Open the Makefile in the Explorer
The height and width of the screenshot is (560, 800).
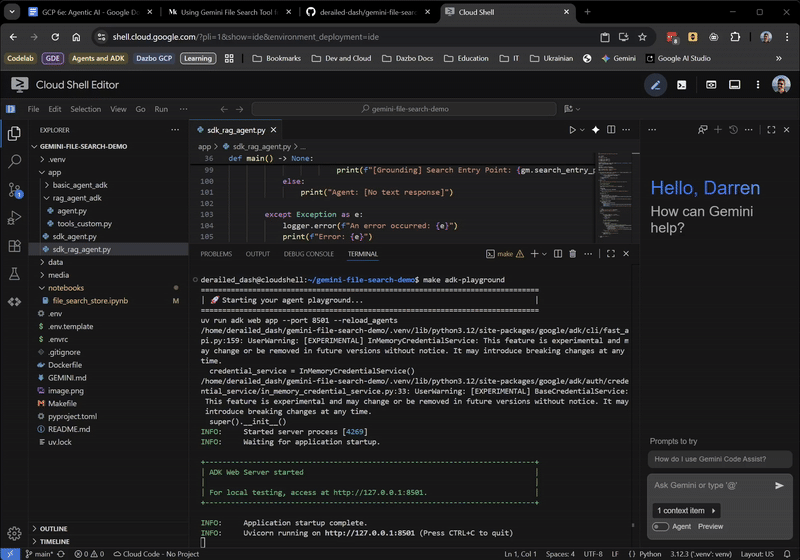[62, 403]
